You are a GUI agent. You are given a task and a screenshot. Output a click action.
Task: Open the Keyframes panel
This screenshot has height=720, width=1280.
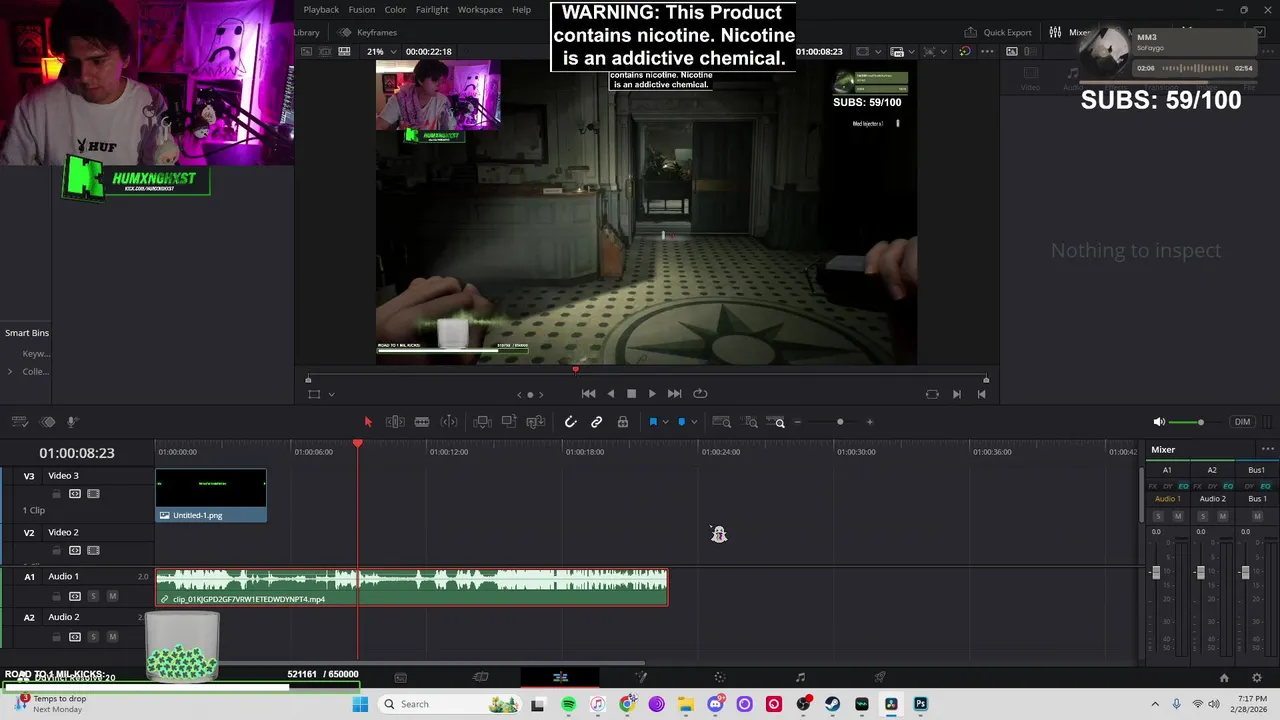(x=368, y=32)
